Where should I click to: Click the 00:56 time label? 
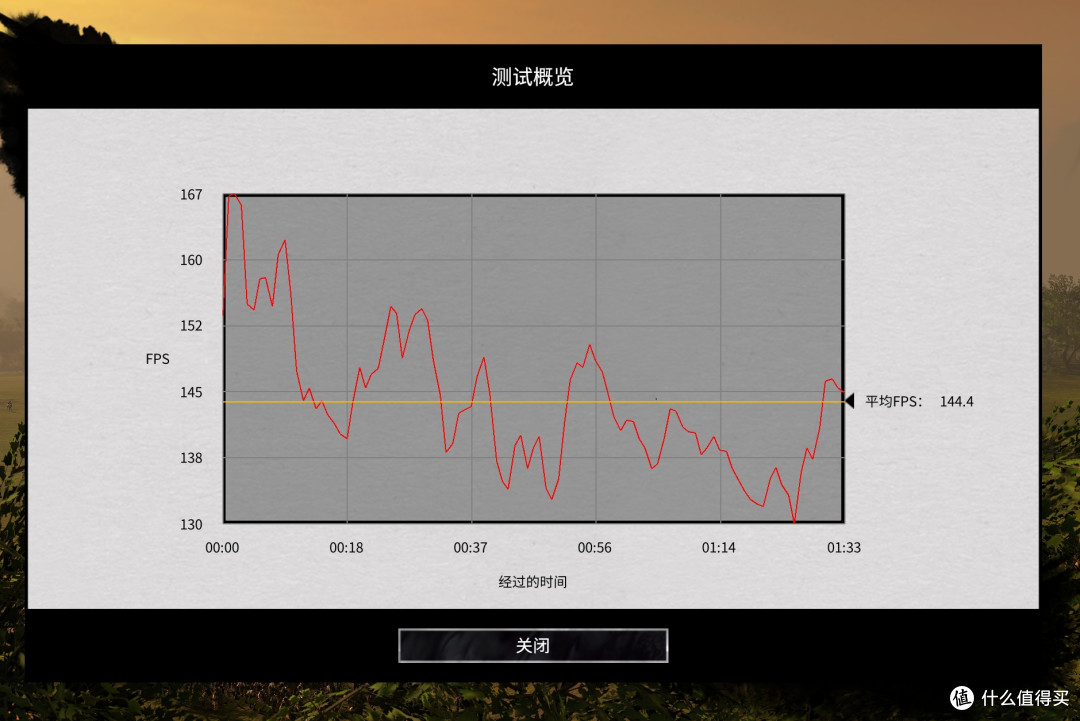594,547
